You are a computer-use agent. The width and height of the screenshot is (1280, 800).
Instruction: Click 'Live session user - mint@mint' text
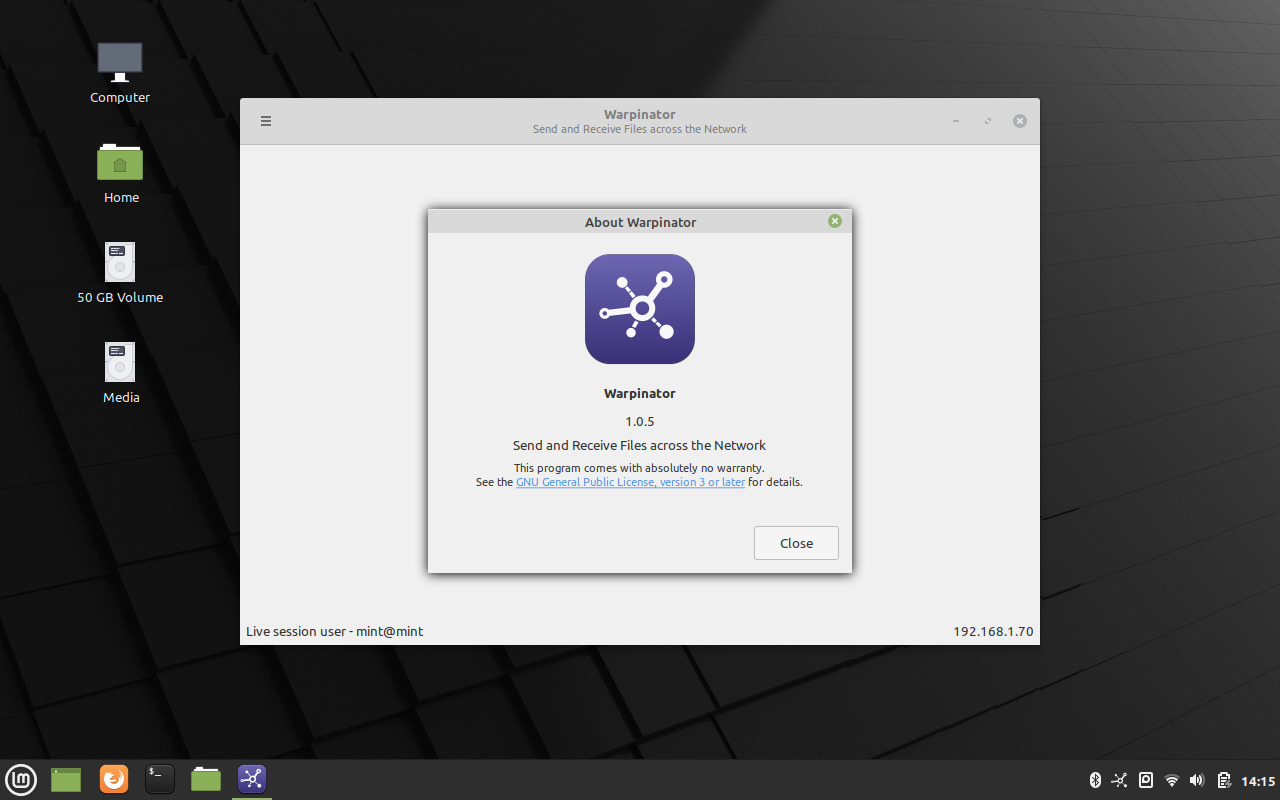pyautogui.click(x=335, y=631)
